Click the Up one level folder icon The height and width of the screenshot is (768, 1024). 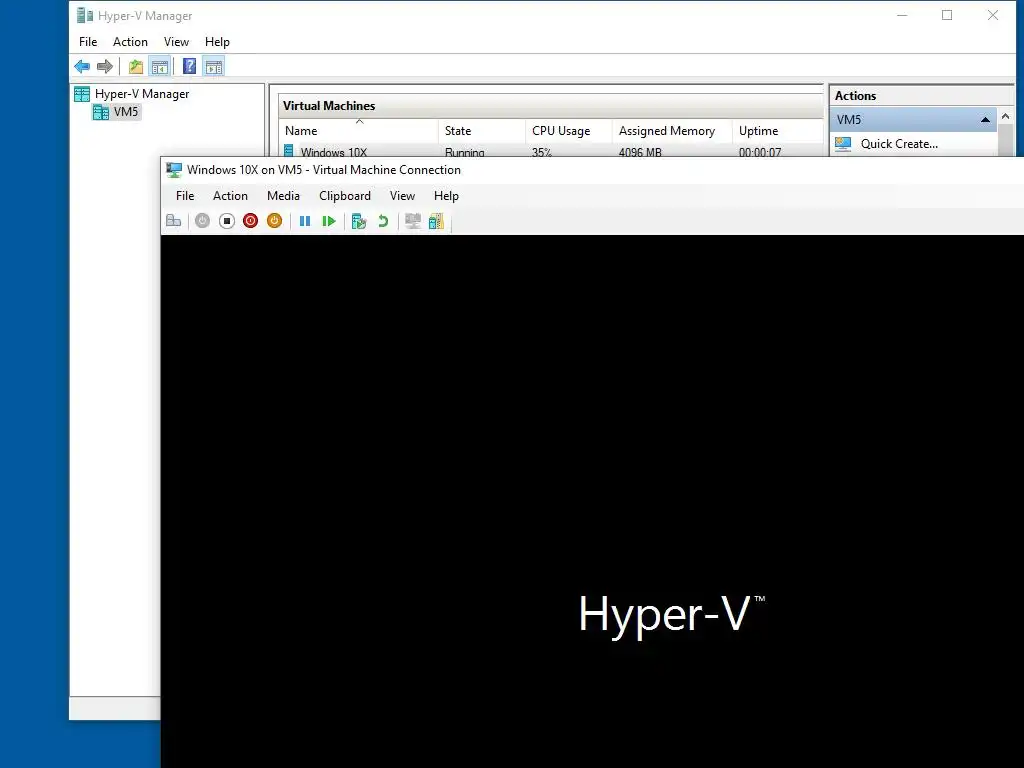[x=136, y=66]
